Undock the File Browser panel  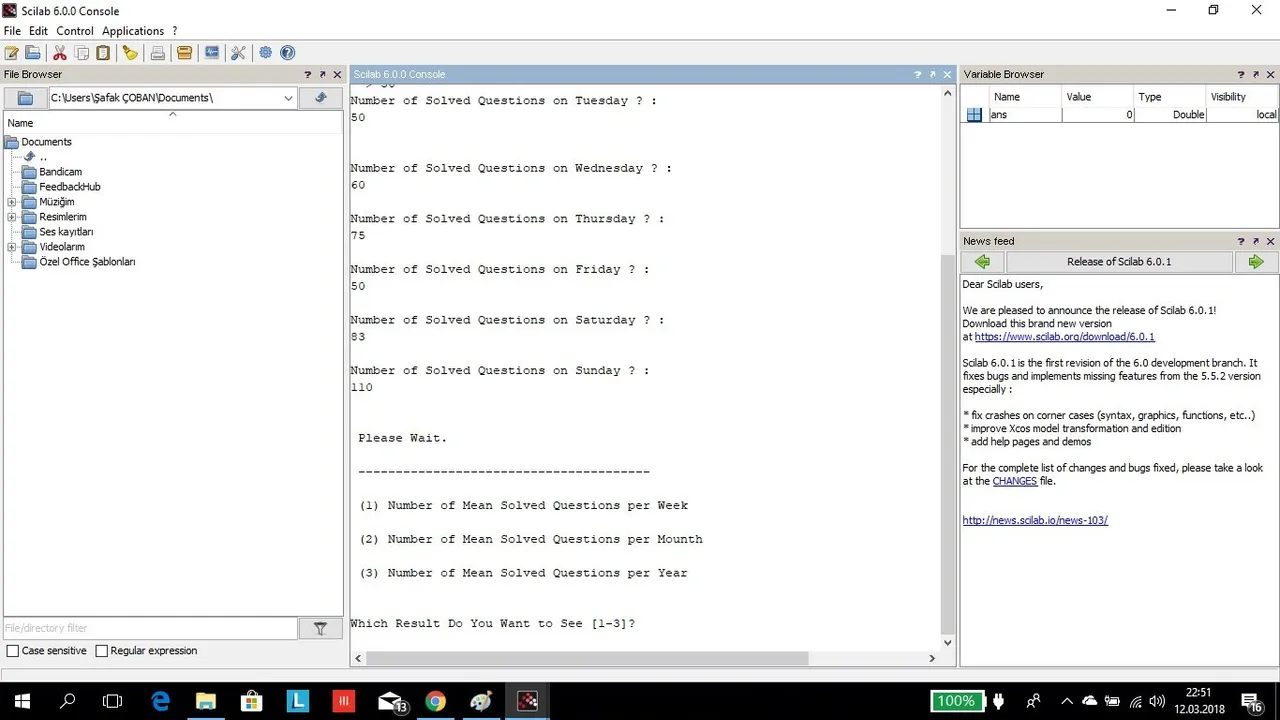coord(322,74)
